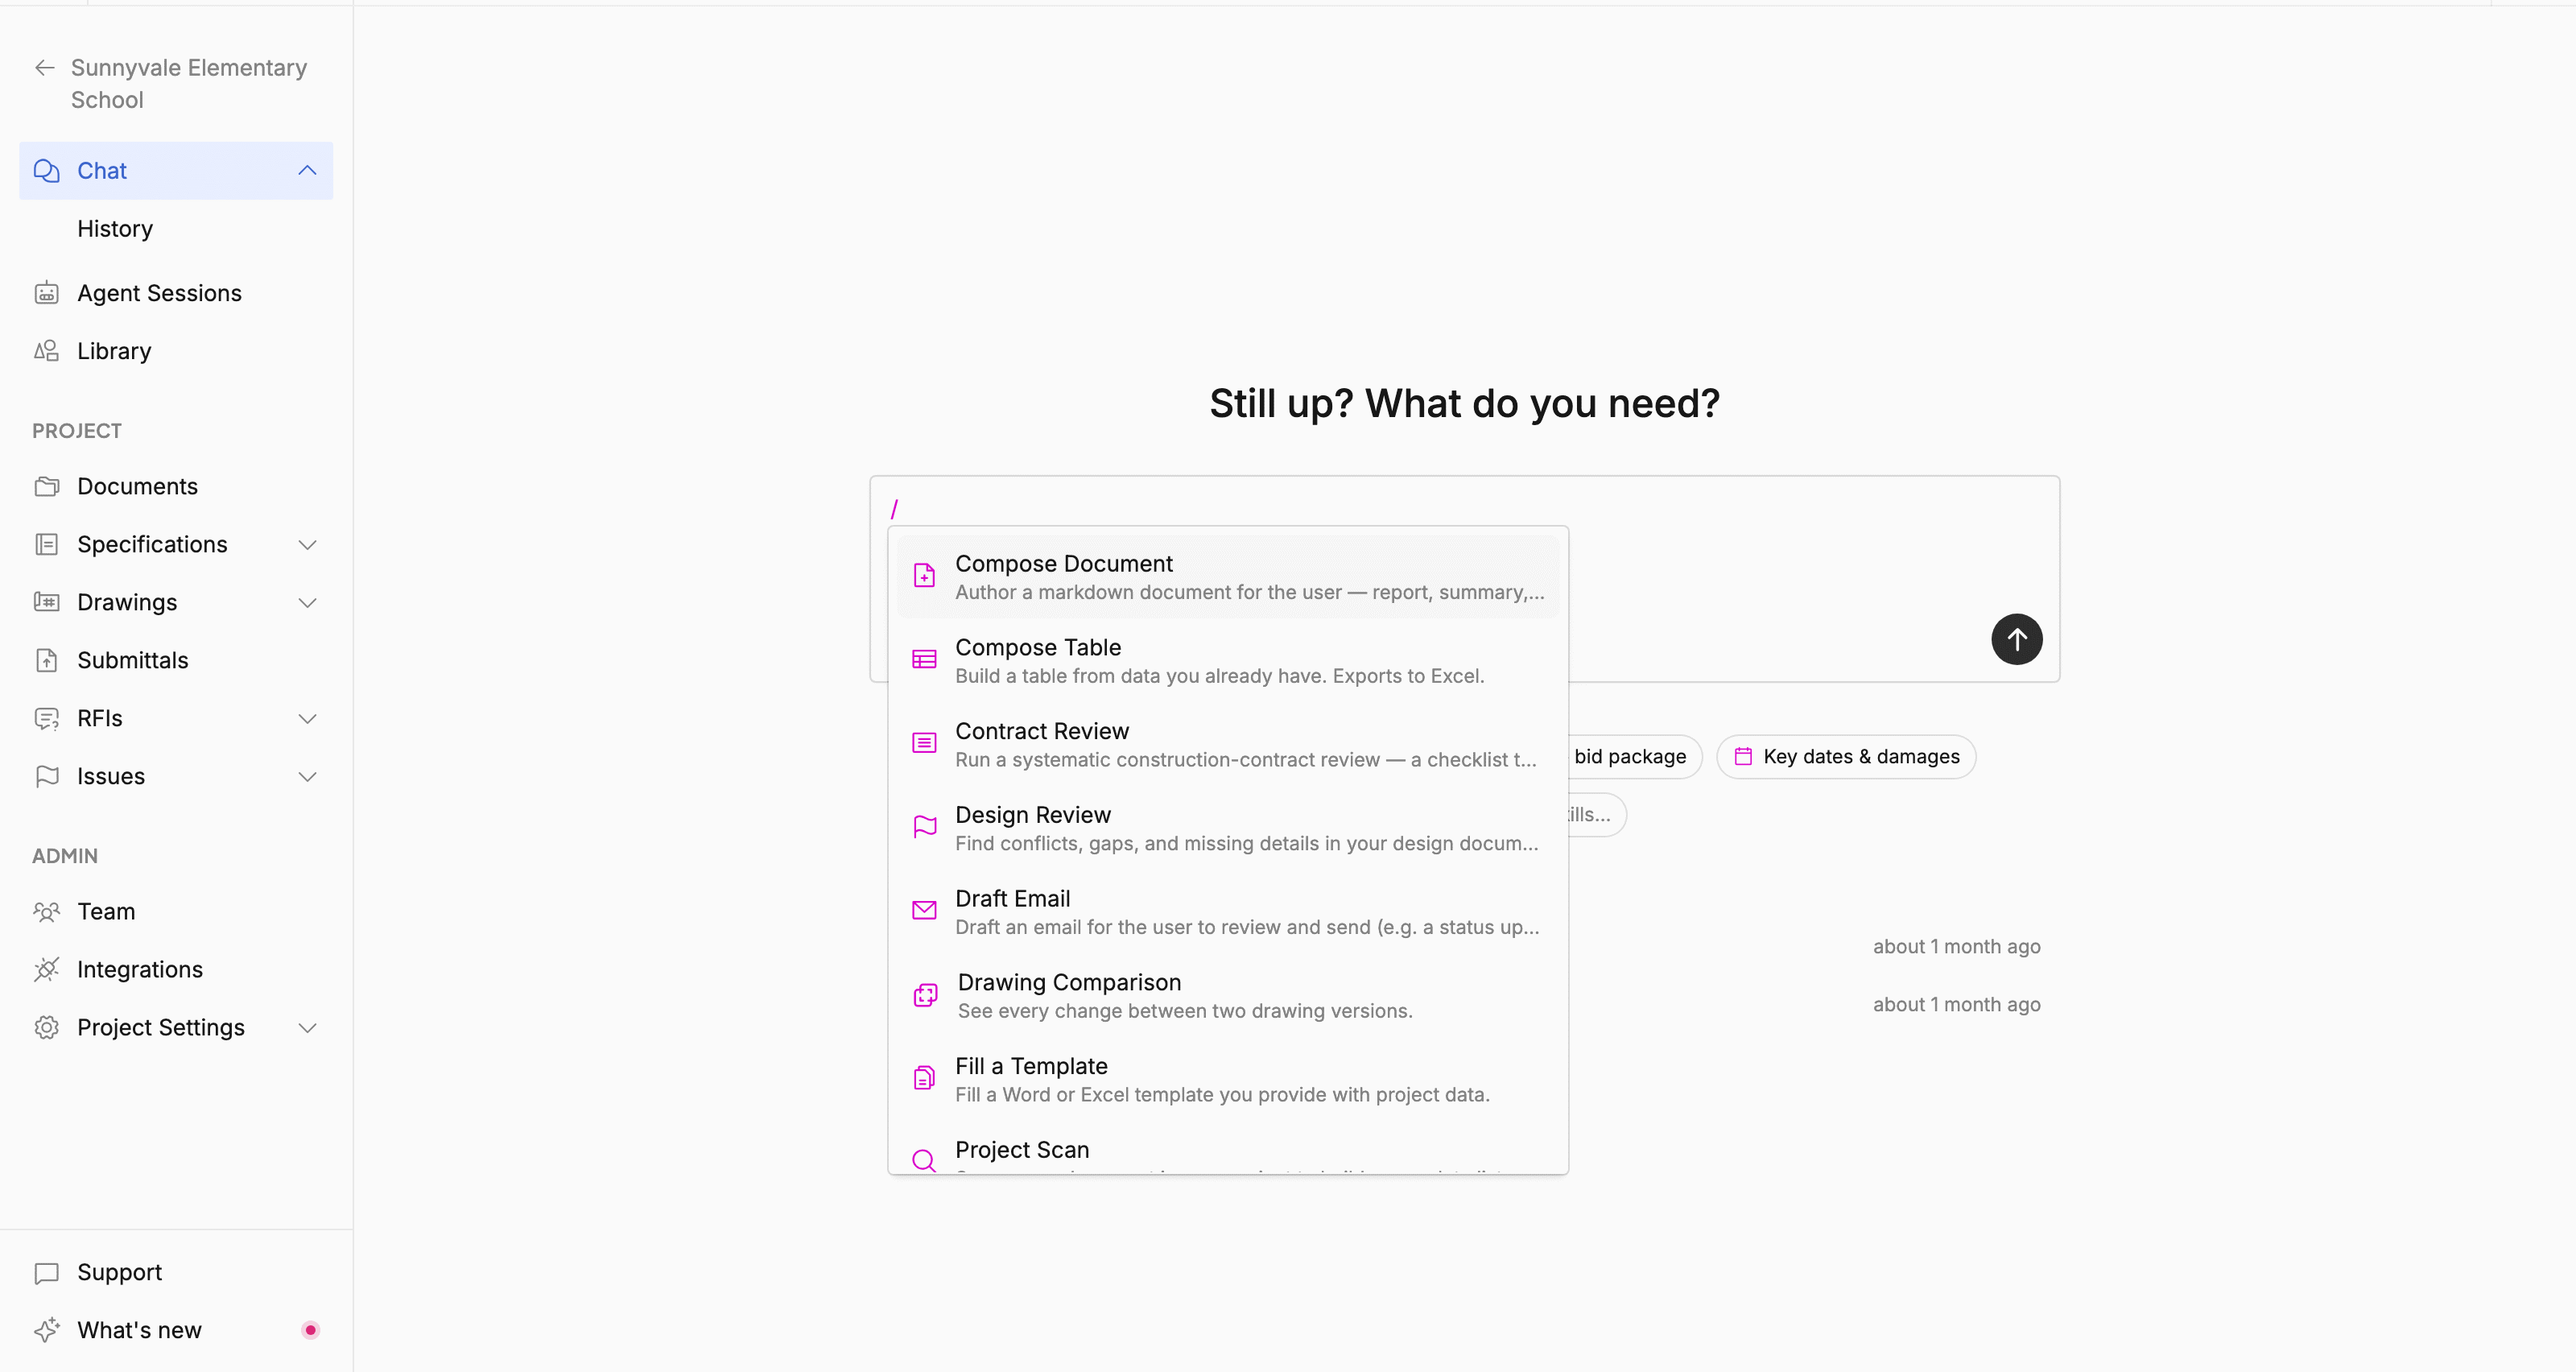Open chat History link
This screenshot has width=2576, height=1372.
pyautogui.click(x=115, y=229)
